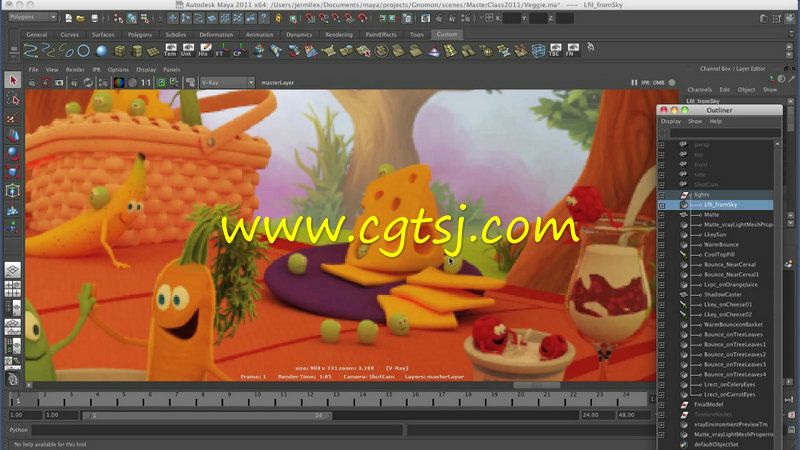Image resolution: width=800 pixels, height=450 pixels.
Task: Click the FN shelf button
Action: 571,50
